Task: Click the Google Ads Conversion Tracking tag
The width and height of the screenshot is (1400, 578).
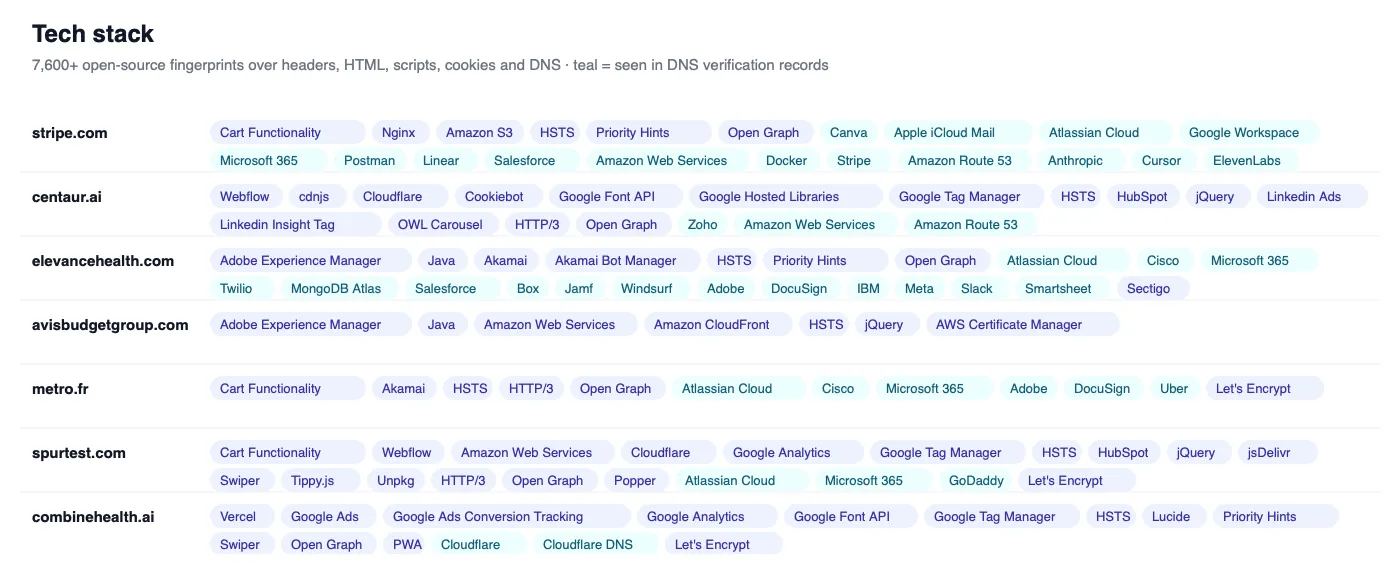Action: 507,517
